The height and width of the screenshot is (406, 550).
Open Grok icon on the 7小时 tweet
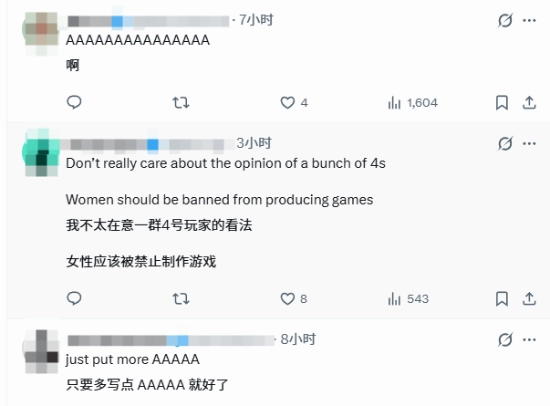coord(505,20)
